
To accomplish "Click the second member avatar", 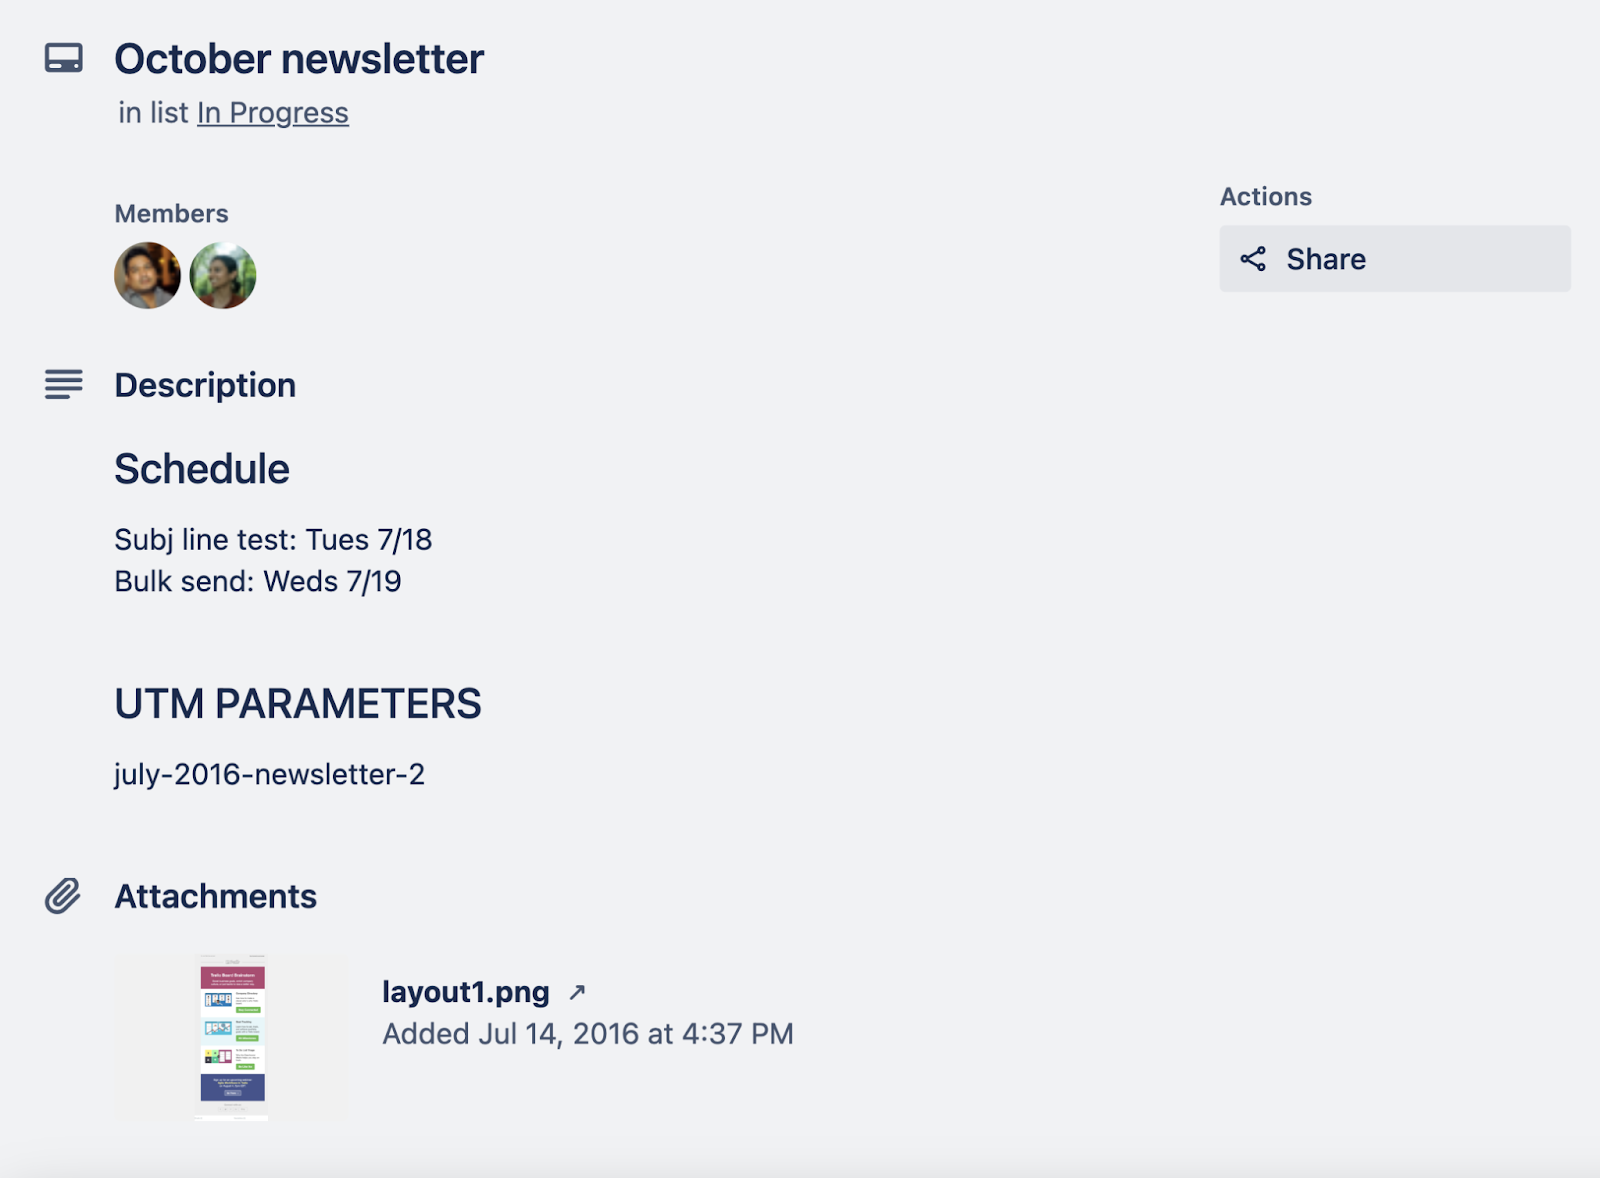I will [x=223, y=275].
